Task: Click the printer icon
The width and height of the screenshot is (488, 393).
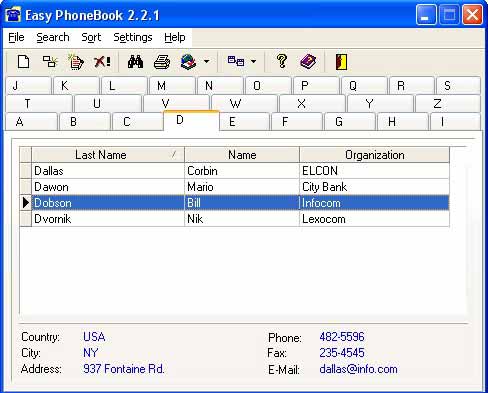Action: tap(162, 62)
